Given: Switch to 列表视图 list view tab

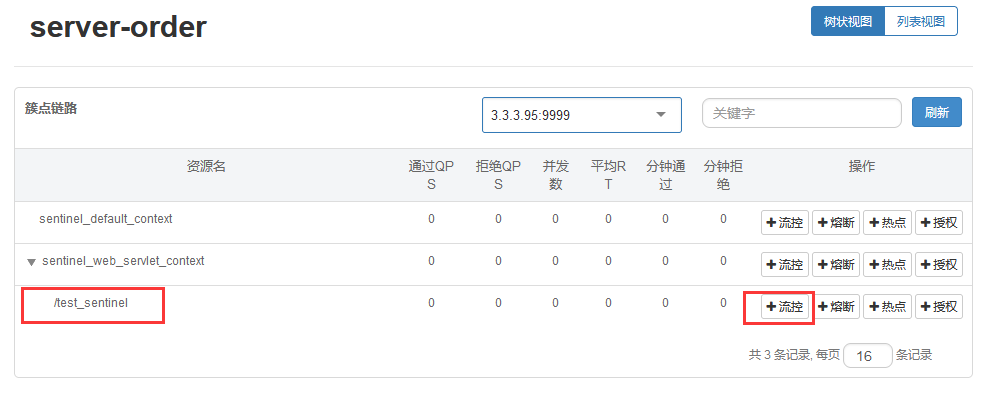Looking at the screenshot, I should (921, 21).
